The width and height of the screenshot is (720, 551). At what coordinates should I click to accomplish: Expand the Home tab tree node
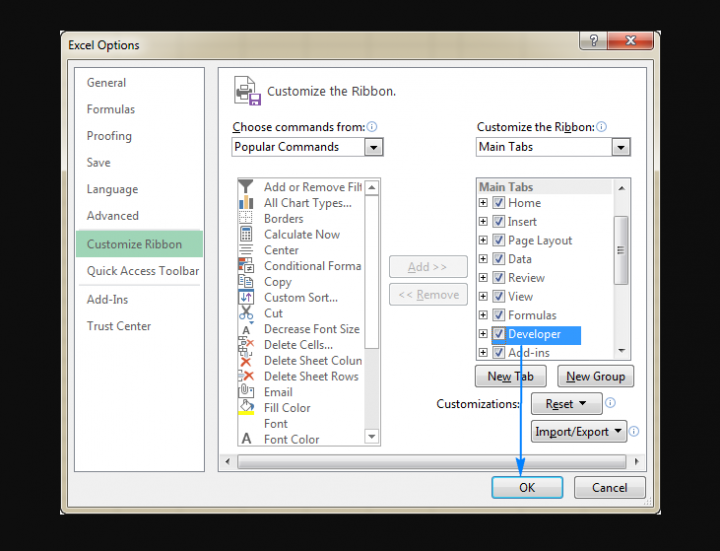click(483, 202)
